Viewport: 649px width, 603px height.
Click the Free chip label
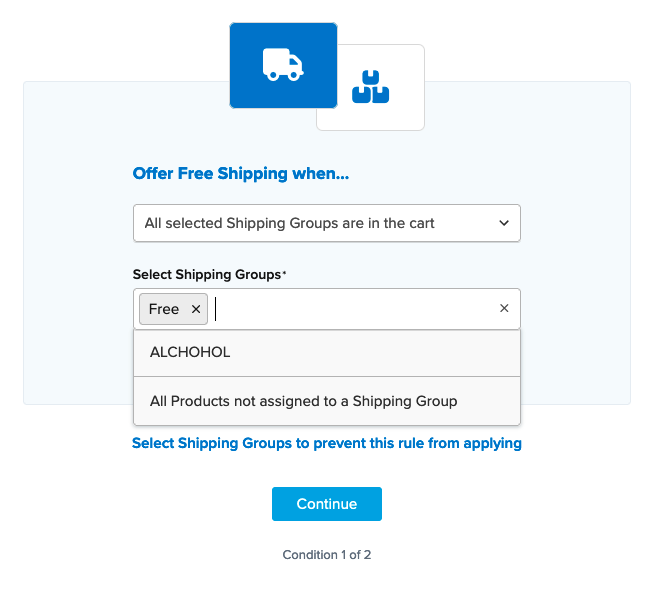coord(164,309)
